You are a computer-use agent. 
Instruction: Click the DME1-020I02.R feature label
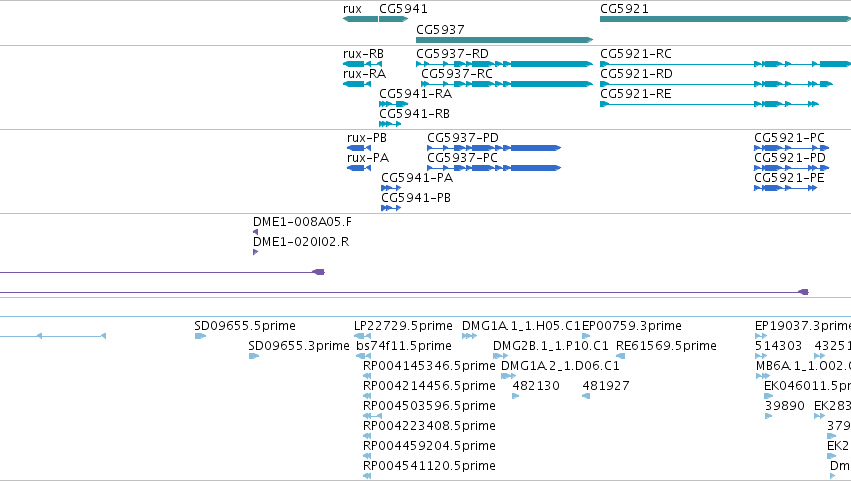point(301,242)
